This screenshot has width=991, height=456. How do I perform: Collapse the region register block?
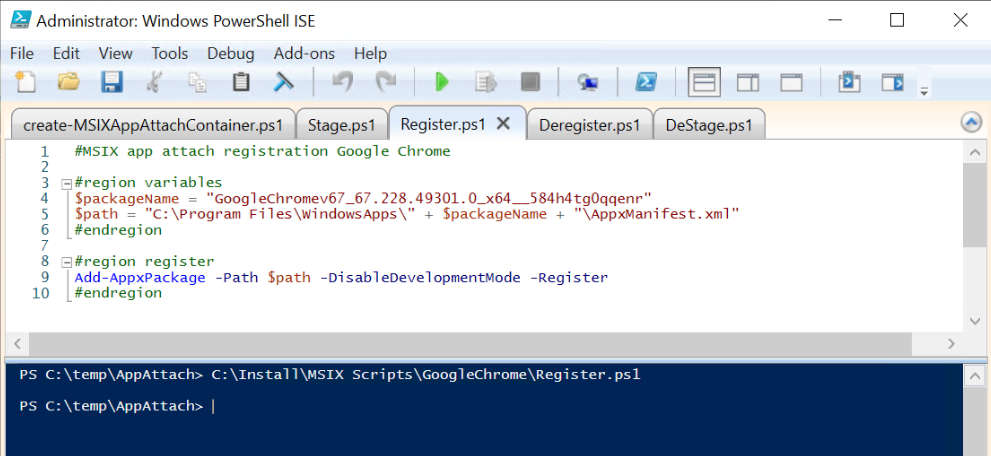click(66, 262)
